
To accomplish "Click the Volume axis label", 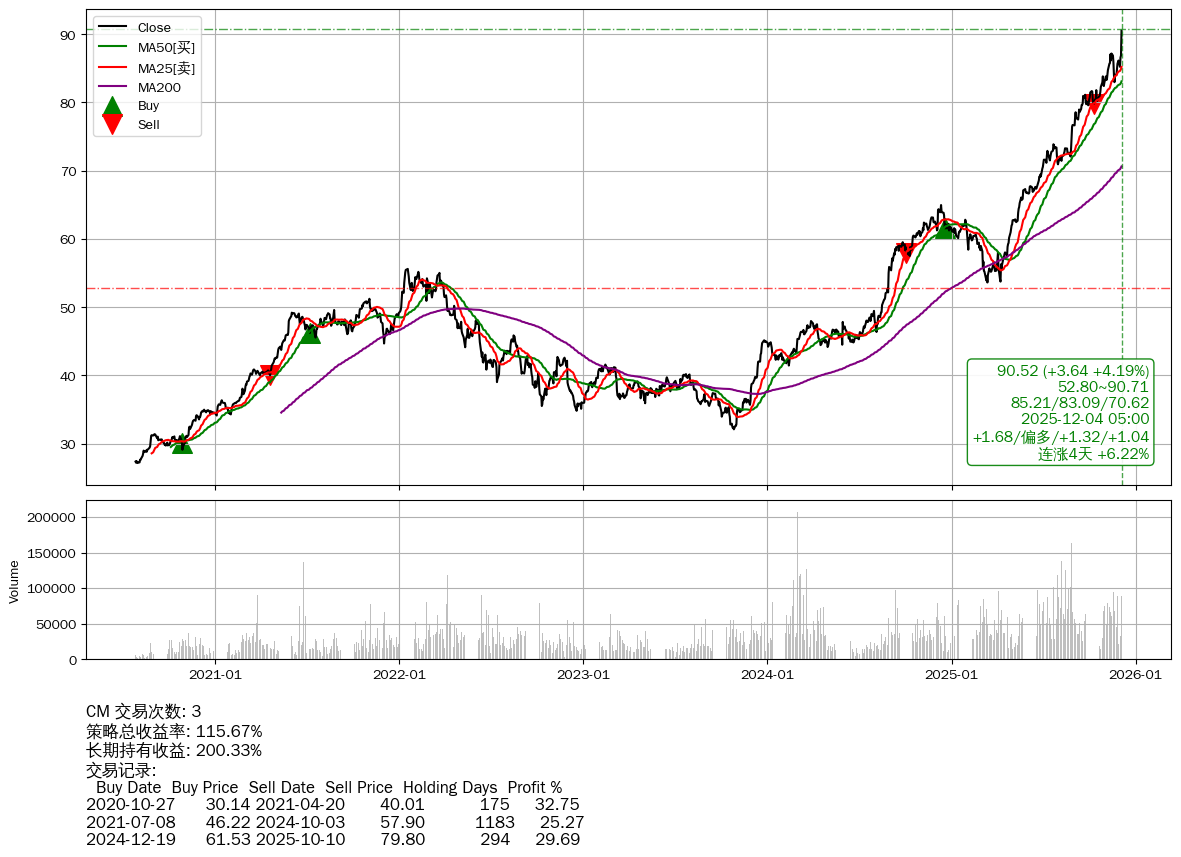I will (14, 581).
